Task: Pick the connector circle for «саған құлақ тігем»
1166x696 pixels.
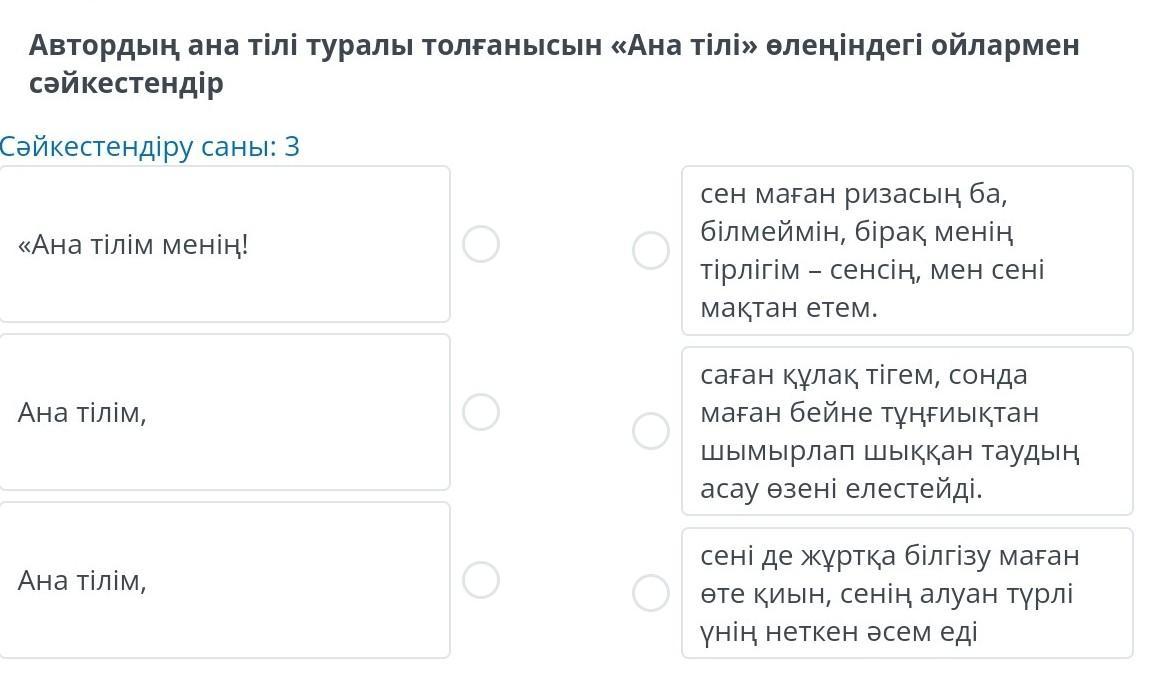Action: click(651, 431)
